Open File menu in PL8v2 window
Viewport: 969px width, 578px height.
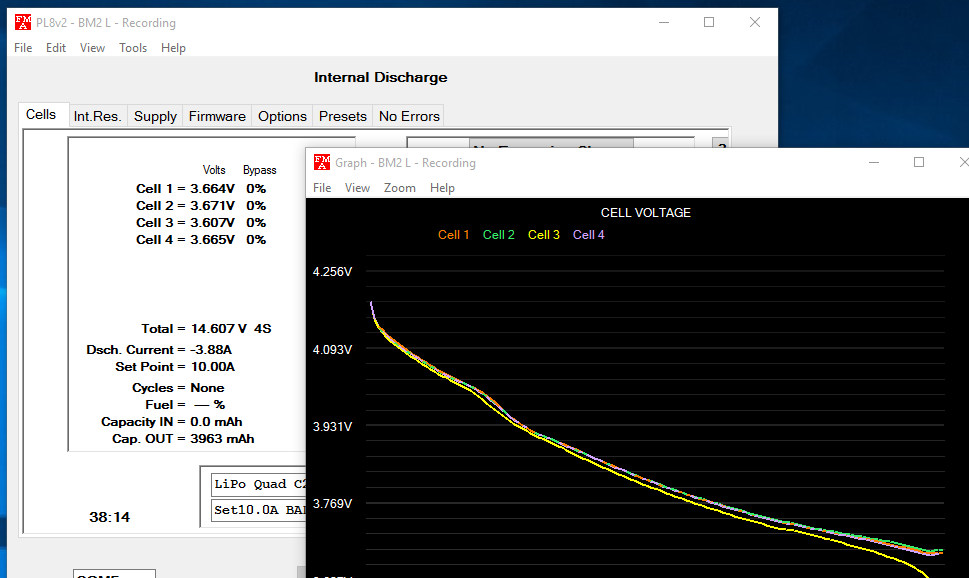(23, 48)
